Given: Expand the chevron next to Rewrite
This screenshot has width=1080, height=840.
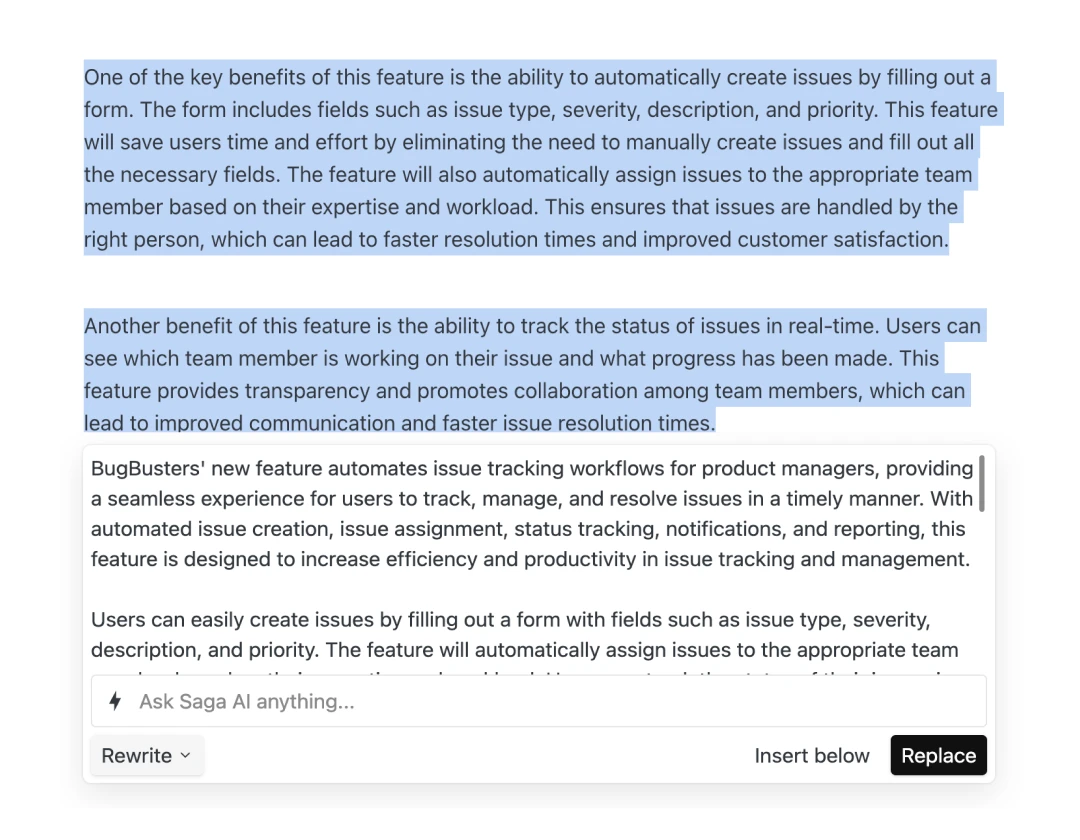Looking at the screenshot, I should click(x=185, y=756).
